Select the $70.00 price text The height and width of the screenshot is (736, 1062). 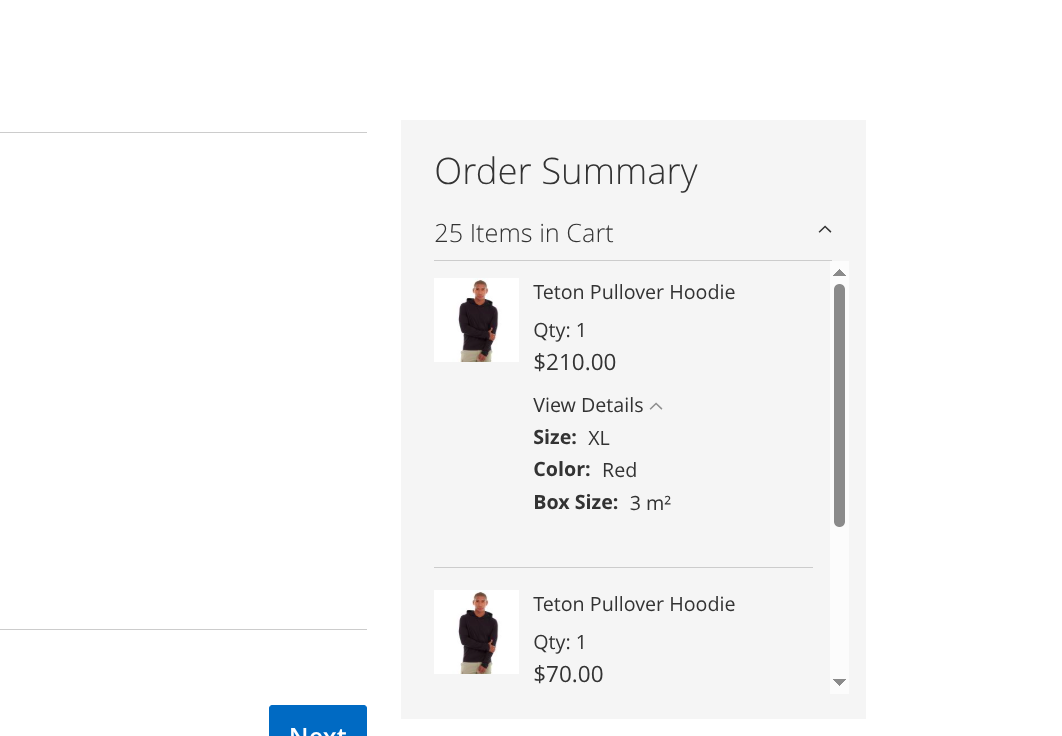[x=568, y=674]
